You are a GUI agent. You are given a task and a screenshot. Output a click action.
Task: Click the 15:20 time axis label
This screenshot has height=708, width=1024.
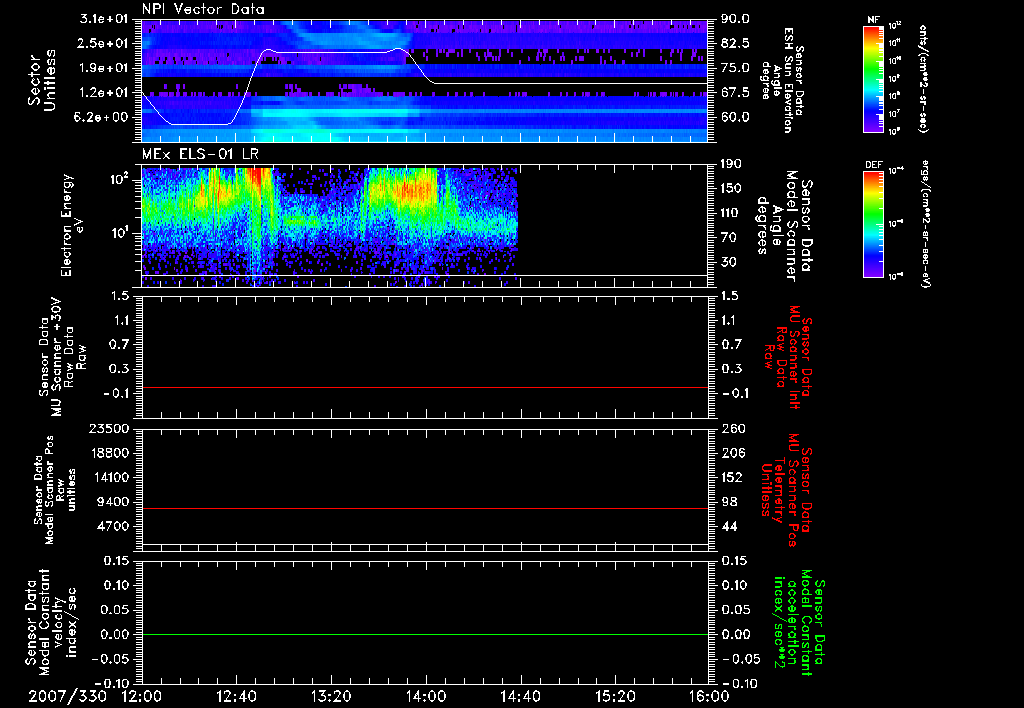(x=615, y=696)
